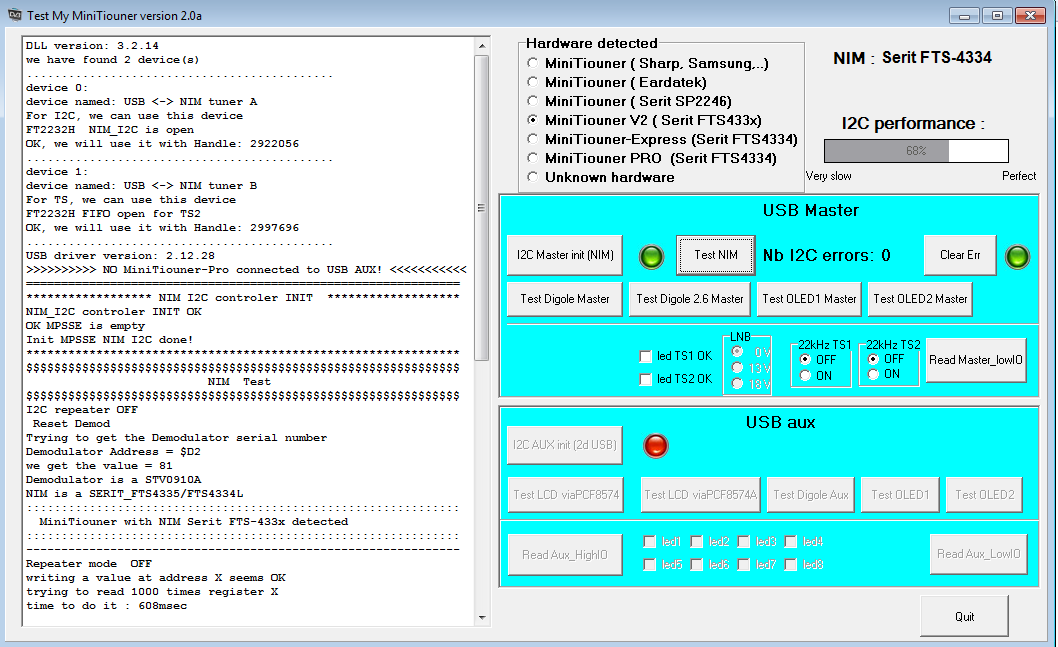The width and height of the screenshot is (1058, 647).
Task: Click Read Aux_LowIO button
Action: [978, 554]
